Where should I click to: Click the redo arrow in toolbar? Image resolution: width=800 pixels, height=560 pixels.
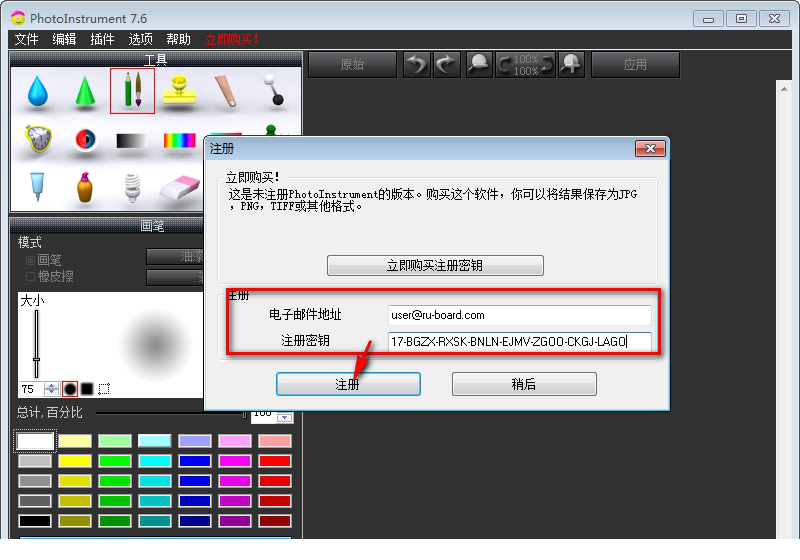click(x=446, y=64)
